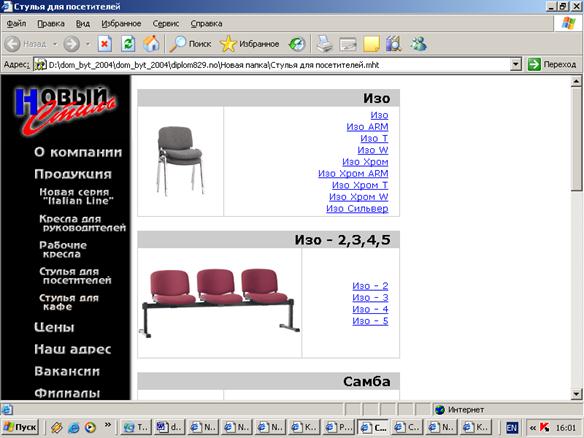Click the Переход go button

click(x=552, y=64)
